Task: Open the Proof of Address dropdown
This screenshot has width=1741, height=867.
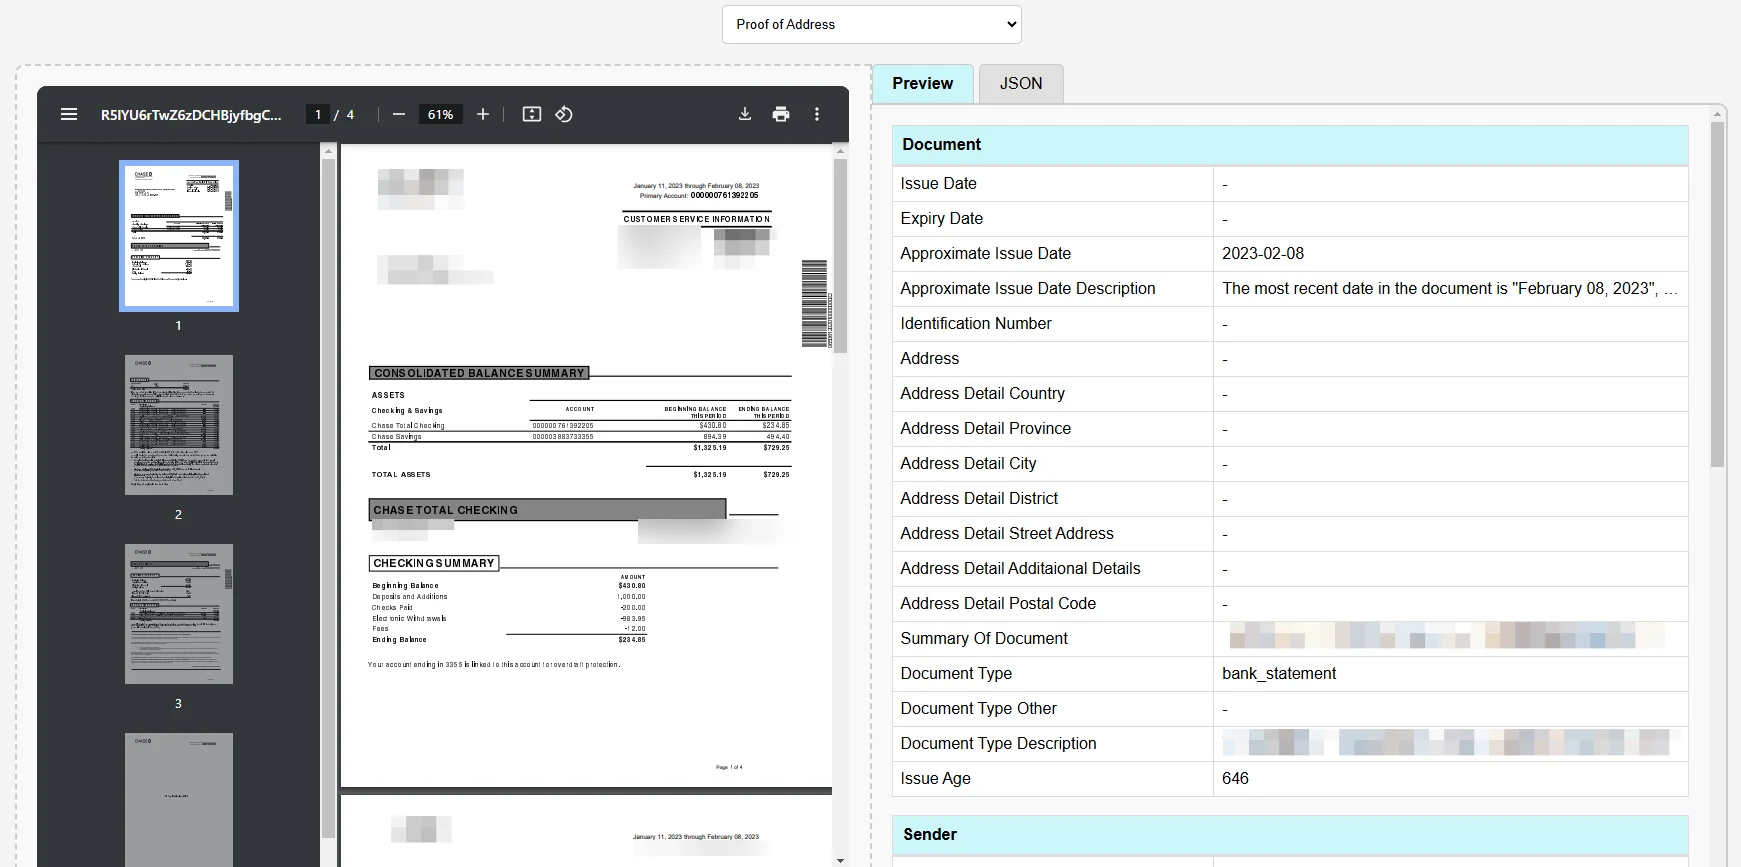Action: [x=871, y=24]
